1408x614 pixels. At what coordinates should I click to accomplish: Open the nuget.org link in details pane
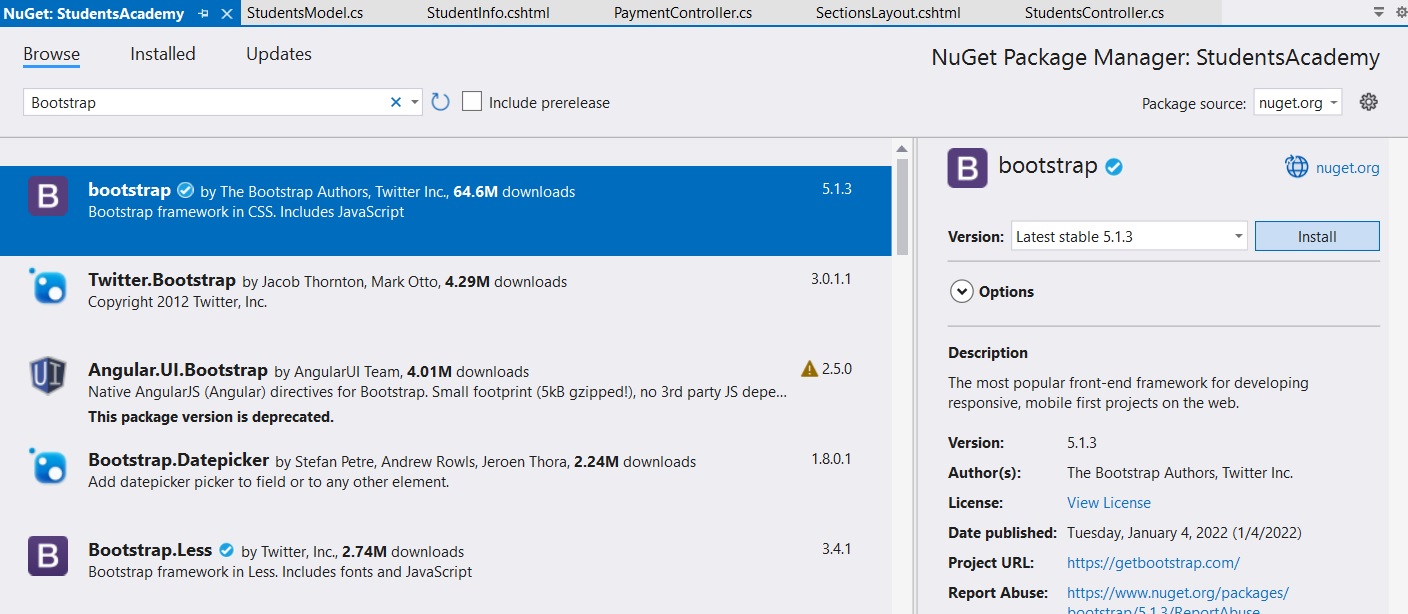click(x=1347, y=168)
